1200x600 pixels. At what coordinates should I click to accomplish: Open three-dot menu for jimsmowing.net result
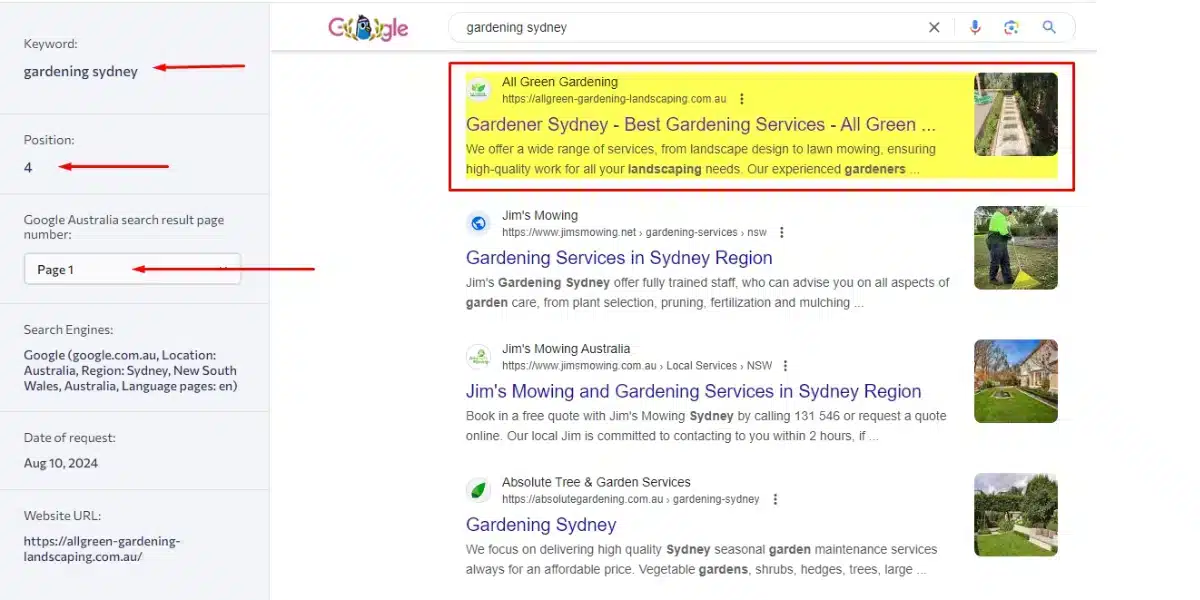tap(782, 232)
